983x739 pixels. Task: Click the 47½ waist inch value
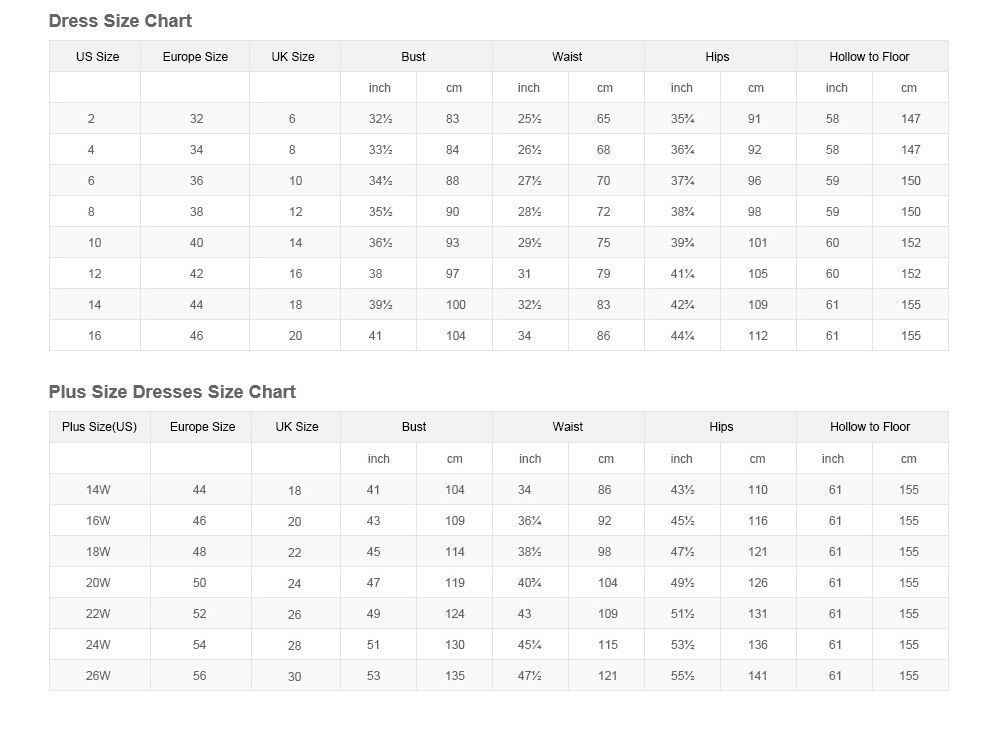(x=529, y=676)
